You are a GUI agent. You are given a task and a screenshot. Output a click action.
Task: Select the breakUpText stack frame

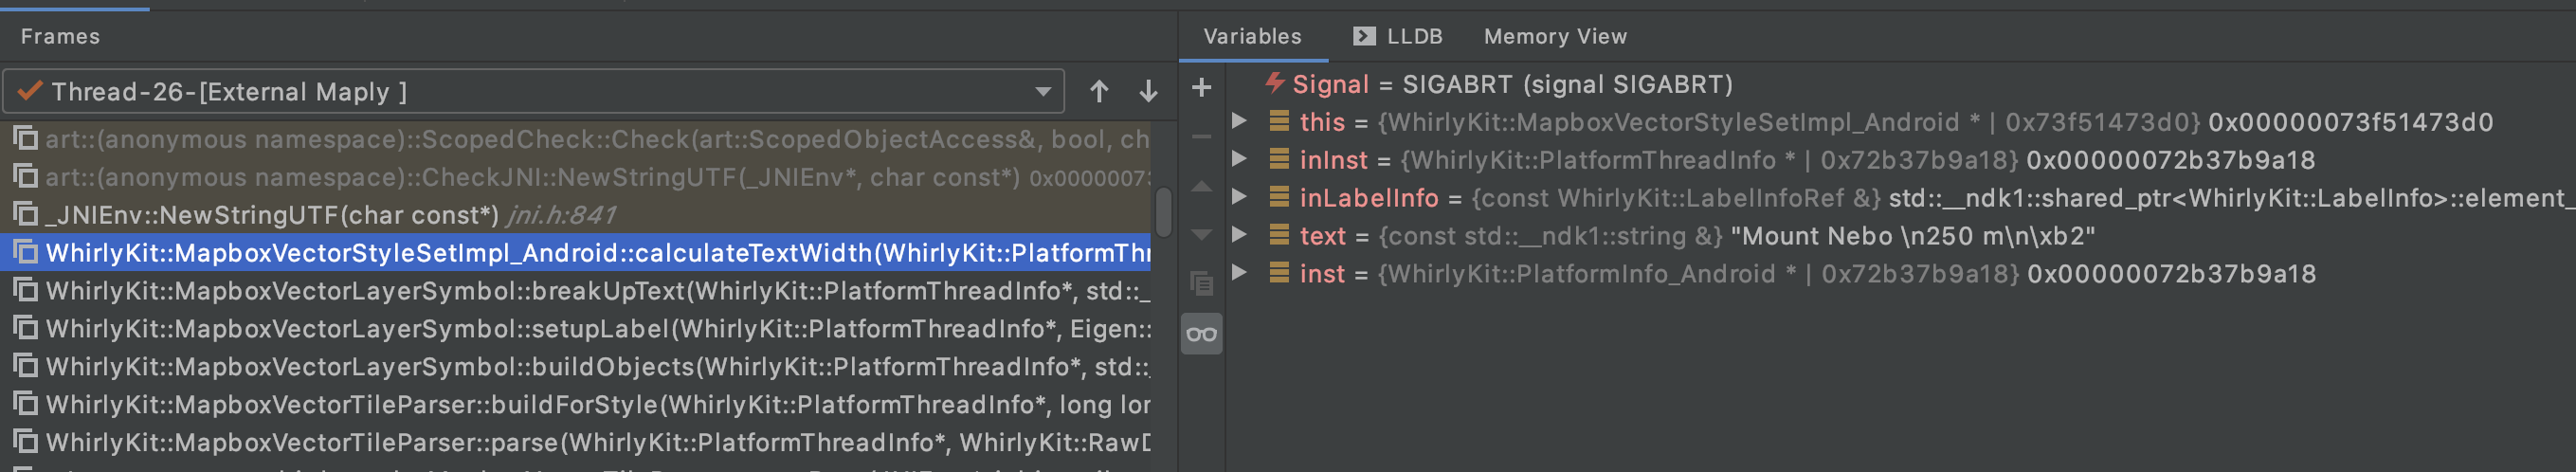[x=576, y=291]
